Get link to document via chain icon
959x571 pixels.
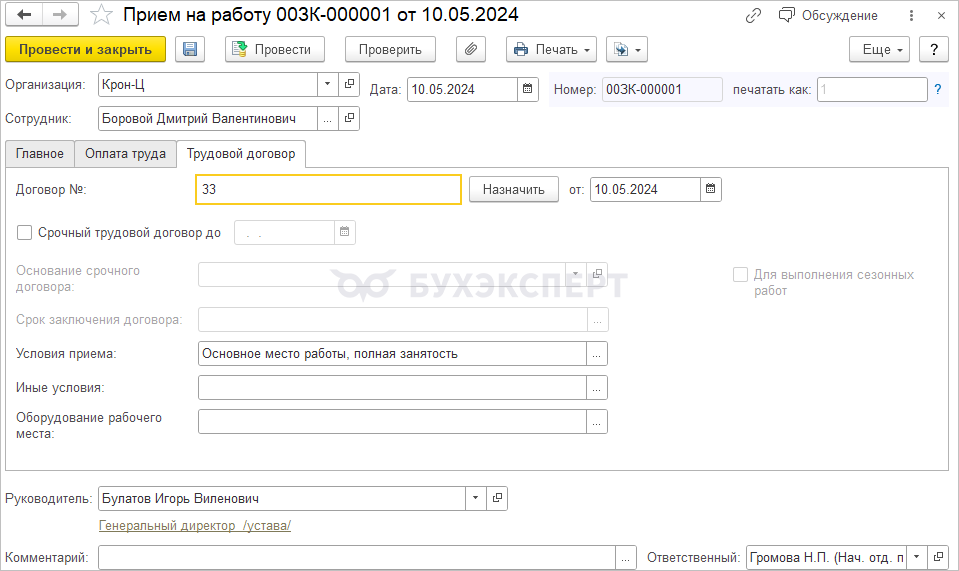754,16
